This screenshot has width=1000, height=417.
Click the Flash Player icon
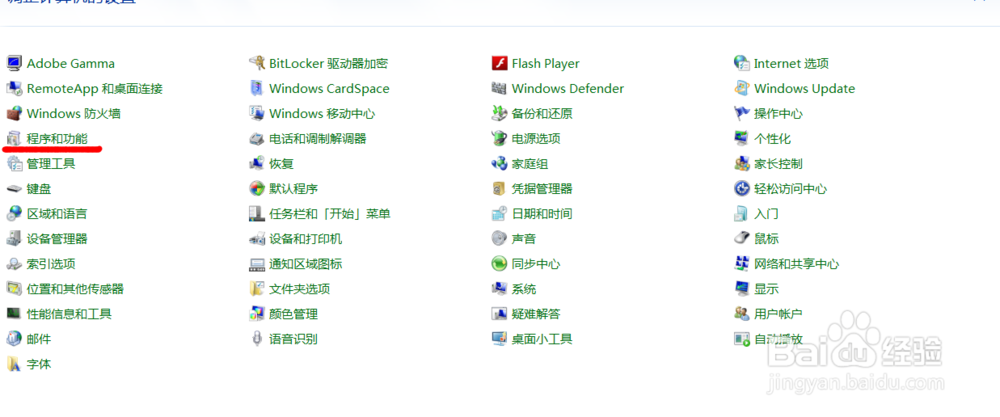pos(499,63)
